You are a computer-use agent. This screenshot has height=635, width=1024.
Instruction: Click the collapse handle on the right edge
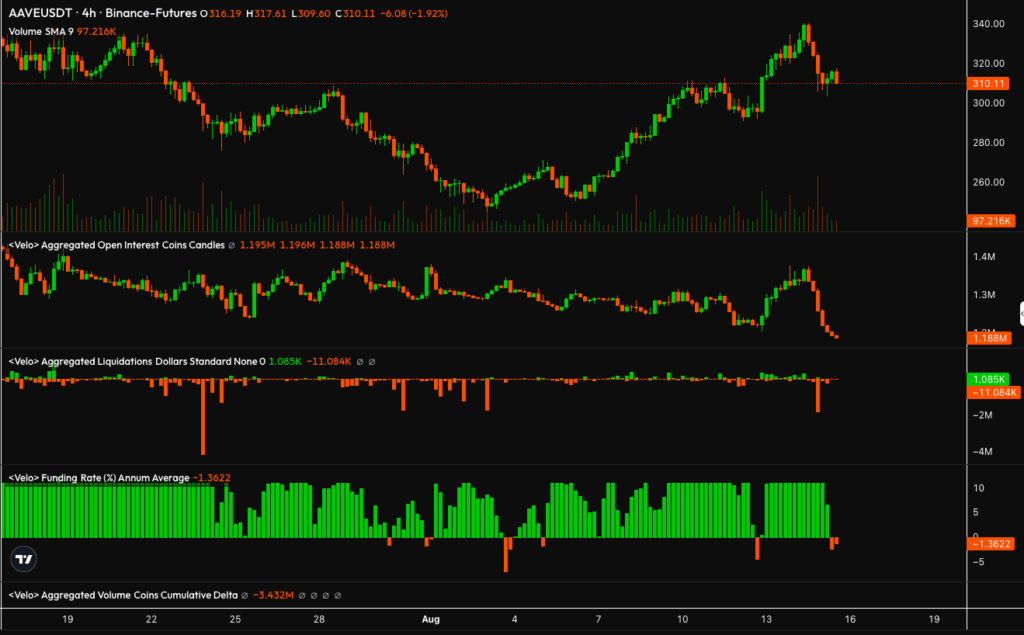coord(1021,314)
